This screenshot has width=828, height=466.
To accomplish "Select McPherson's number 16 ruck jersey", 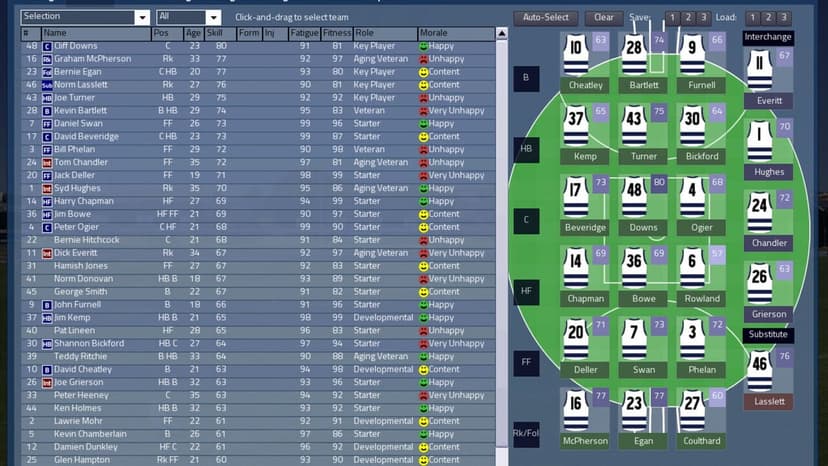I will tap(576, 411).
